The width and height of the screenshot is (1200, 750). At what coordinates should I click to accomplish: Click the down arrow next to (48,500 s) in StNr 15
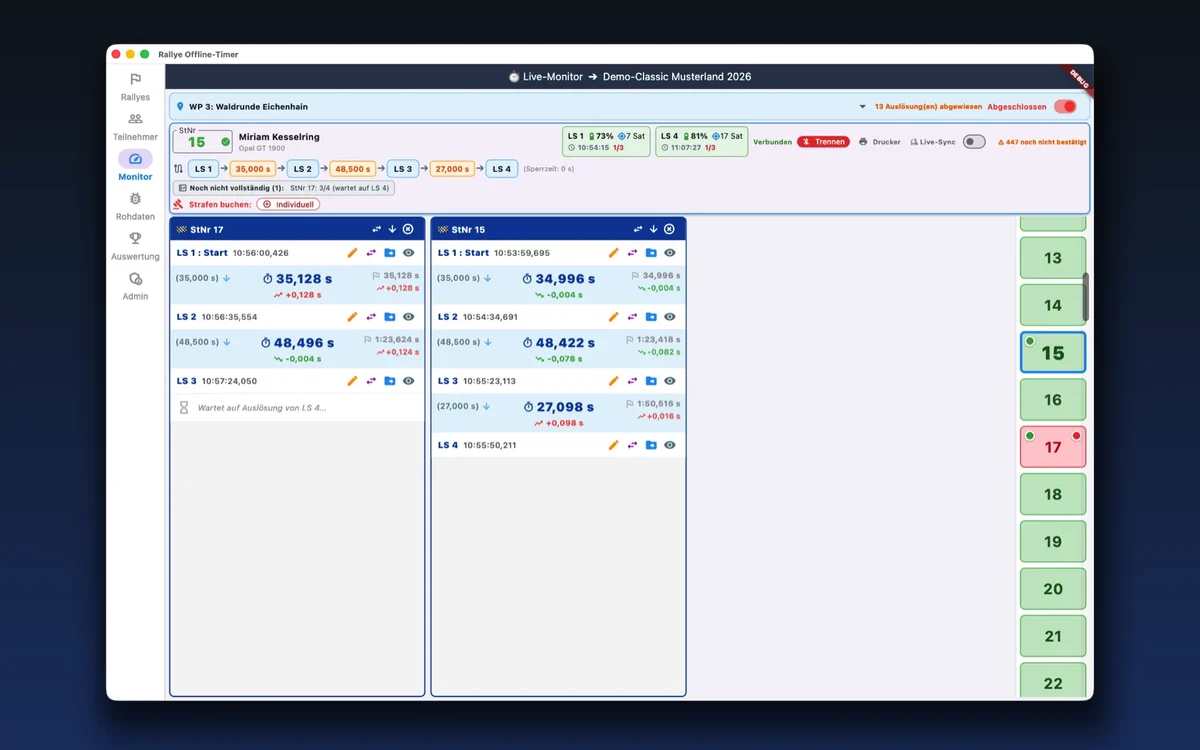487,343
